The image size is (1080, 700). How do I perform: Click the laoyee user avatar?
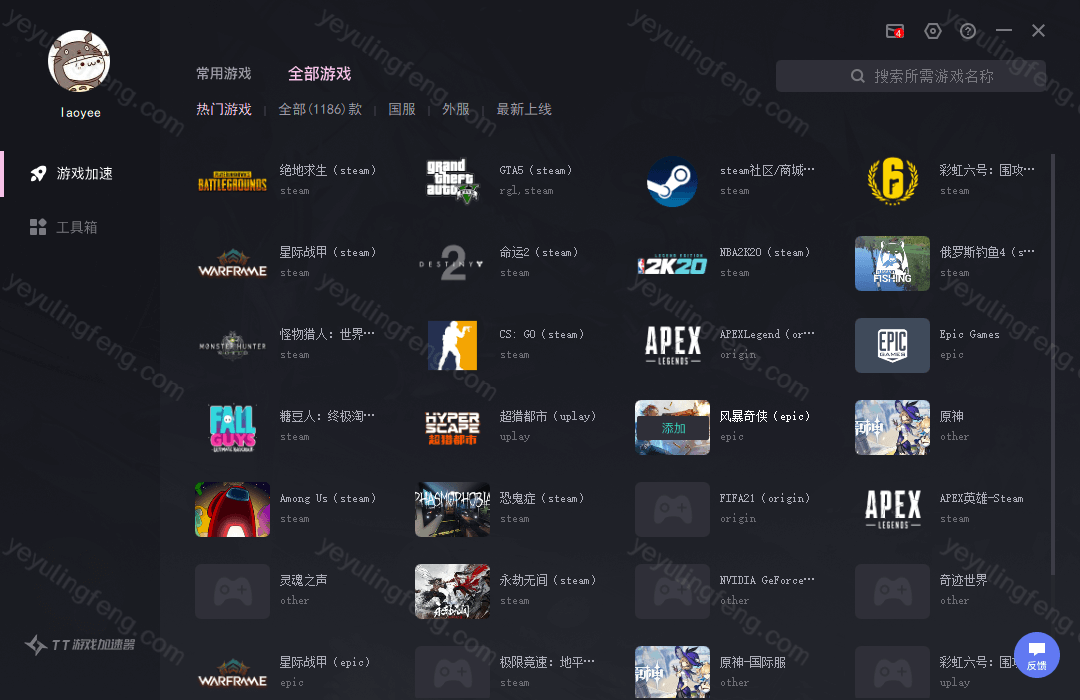point(79,61)
